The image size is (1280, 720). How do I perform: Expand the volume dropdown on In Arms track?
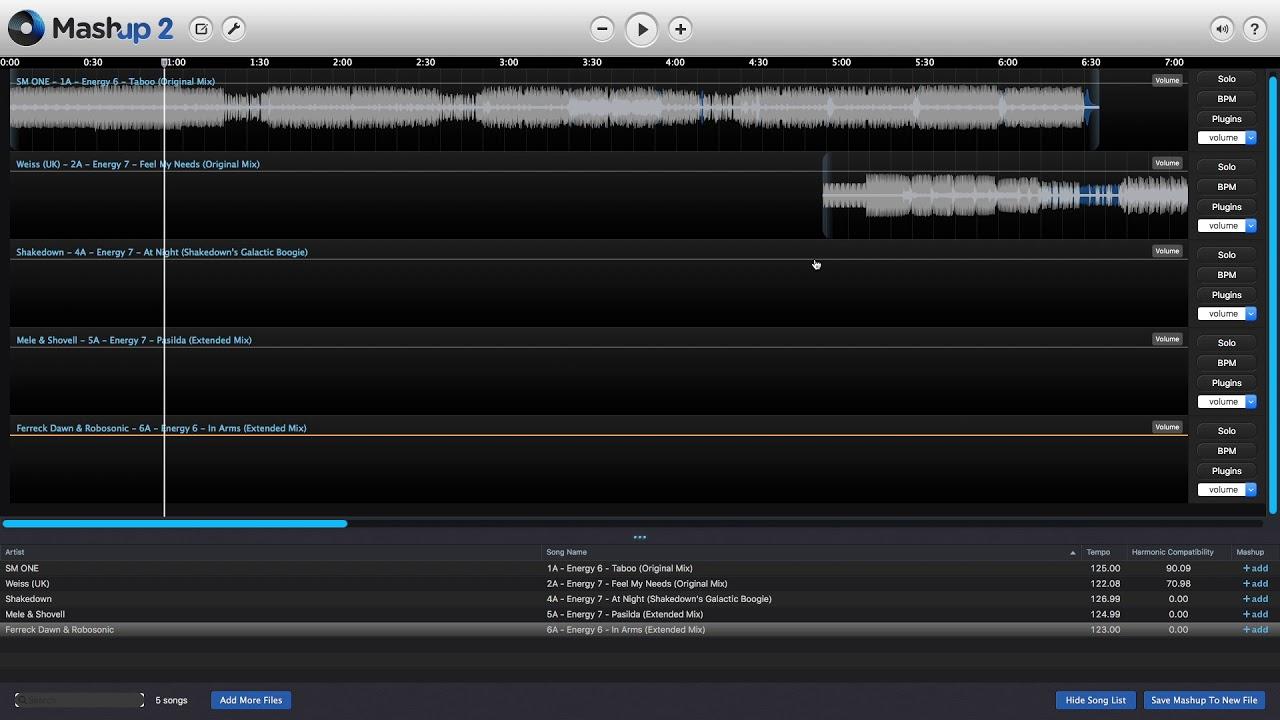[x=1227, y=490]
